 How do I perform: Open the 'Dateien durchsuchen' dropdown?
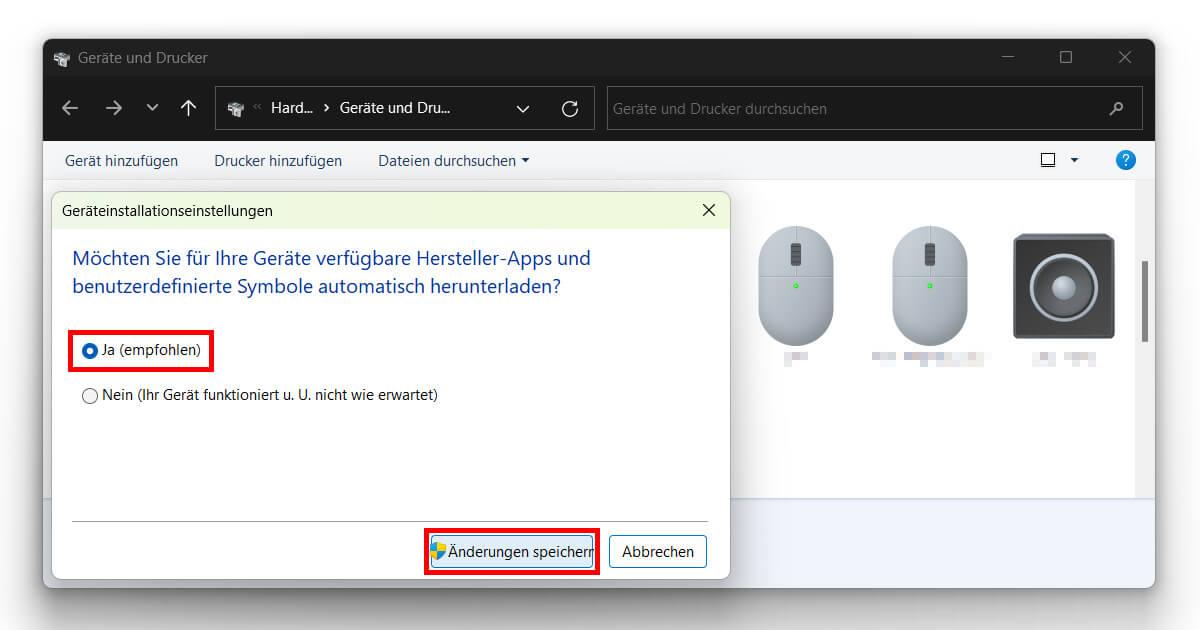point(453,160)
